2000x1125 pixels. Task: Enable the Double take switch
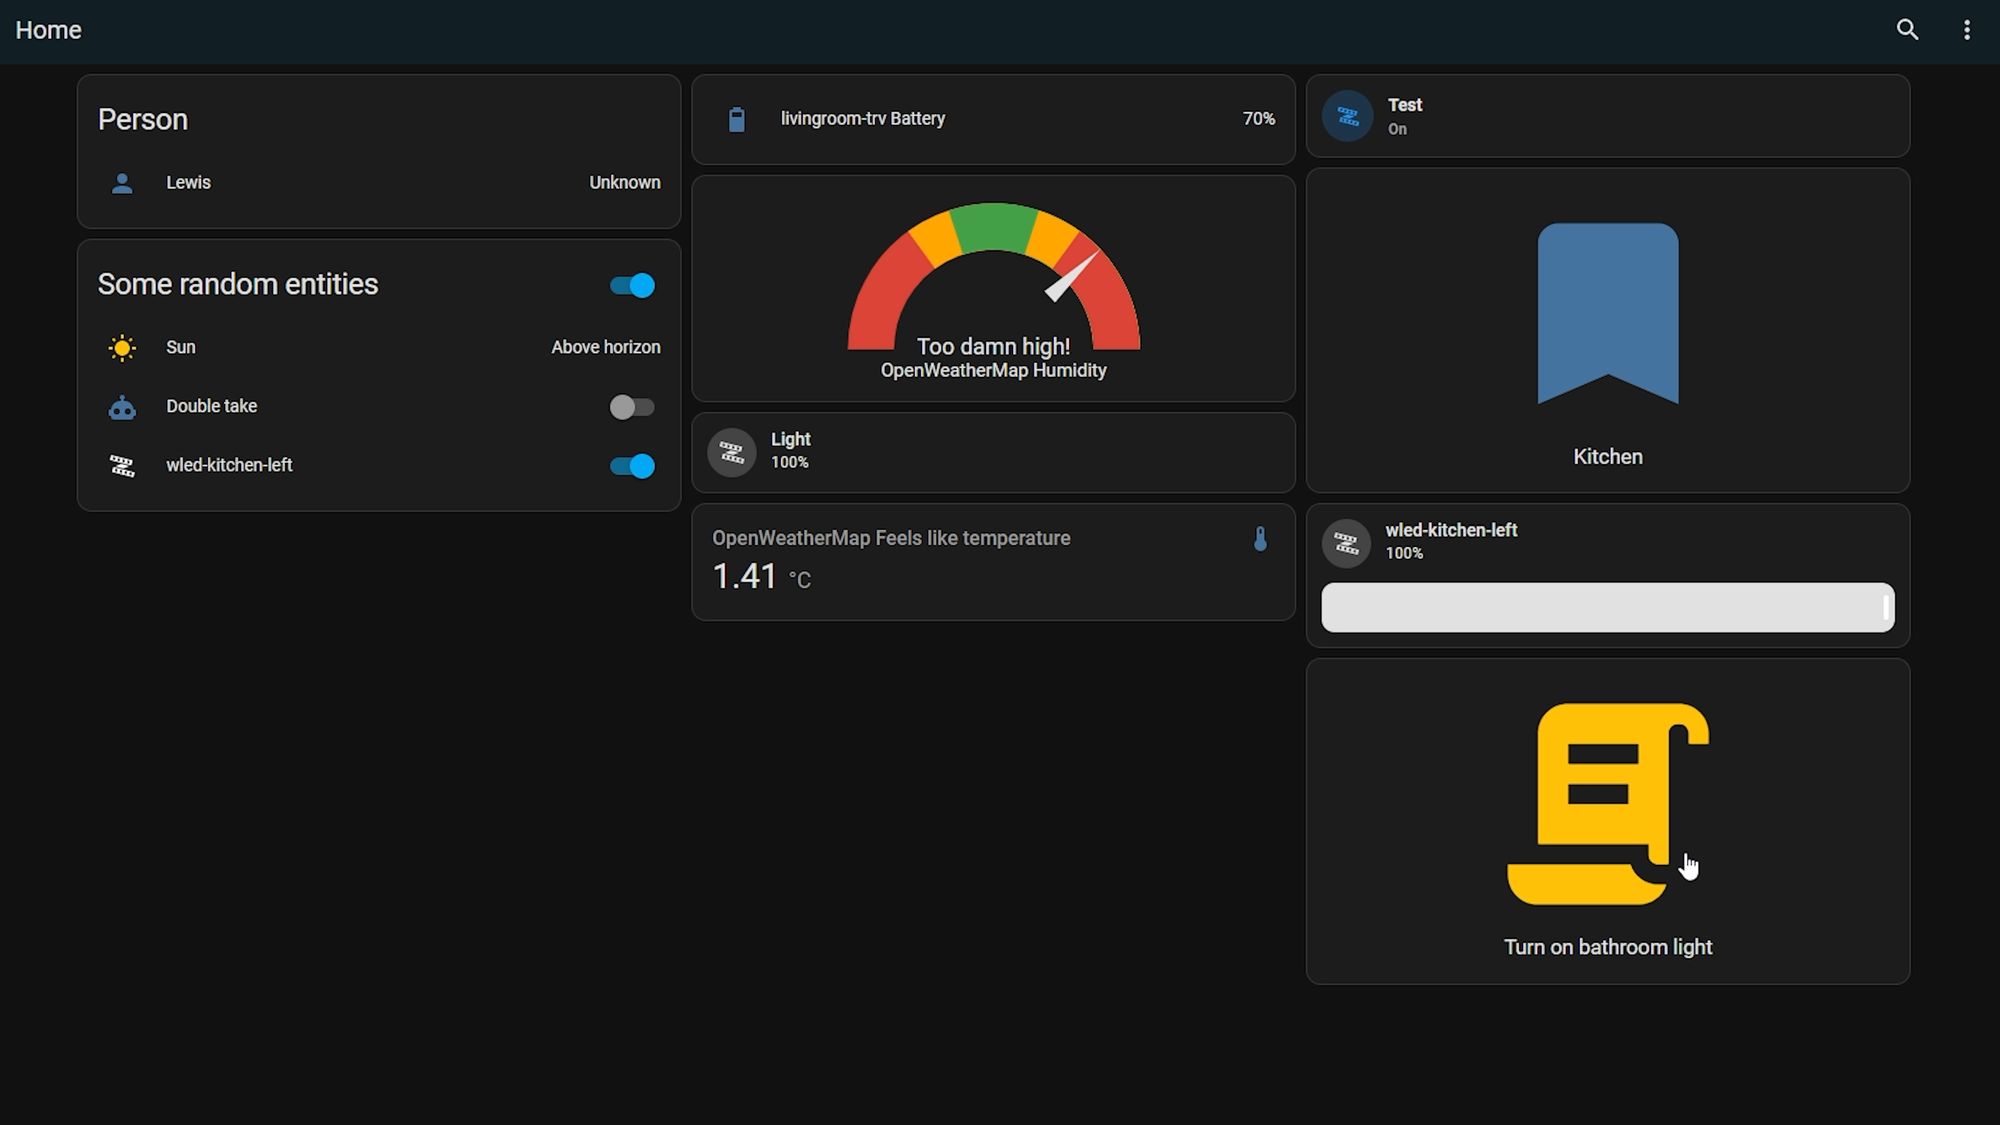point(632,407)
